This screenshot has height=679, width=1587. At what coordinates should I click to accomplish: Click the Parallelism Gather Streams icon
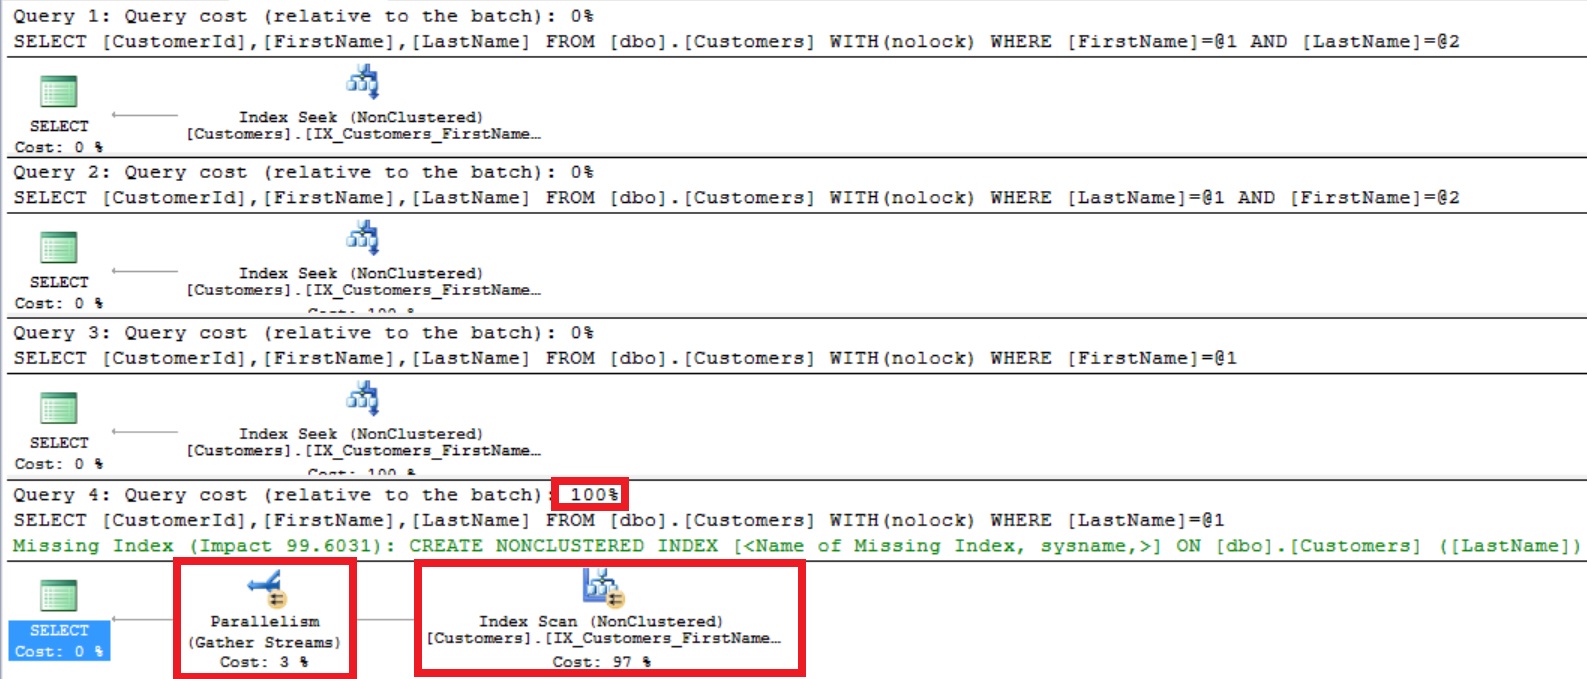pyautogui.click(x=267, y=588)
